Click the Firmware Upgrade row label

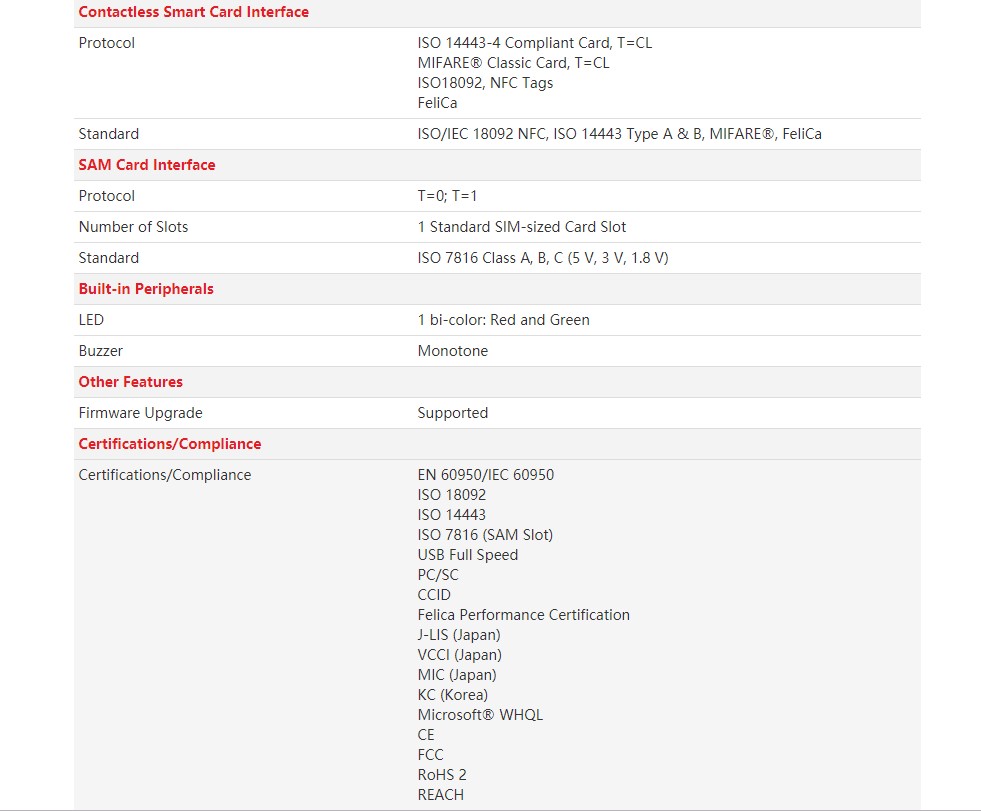[140, 413]
